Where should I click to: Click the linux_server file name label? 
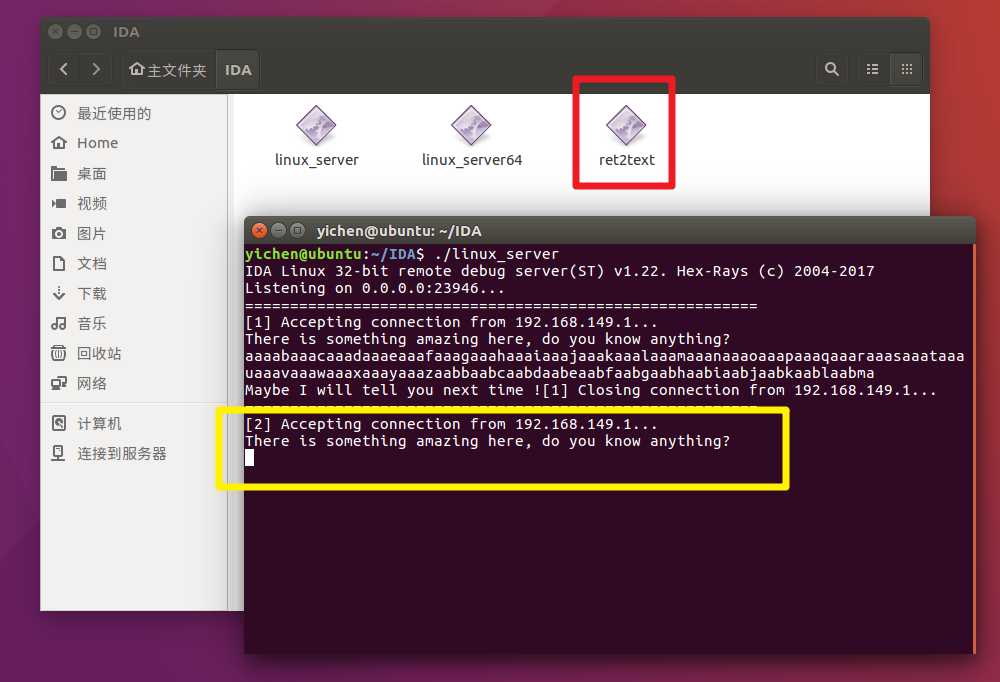316,160
